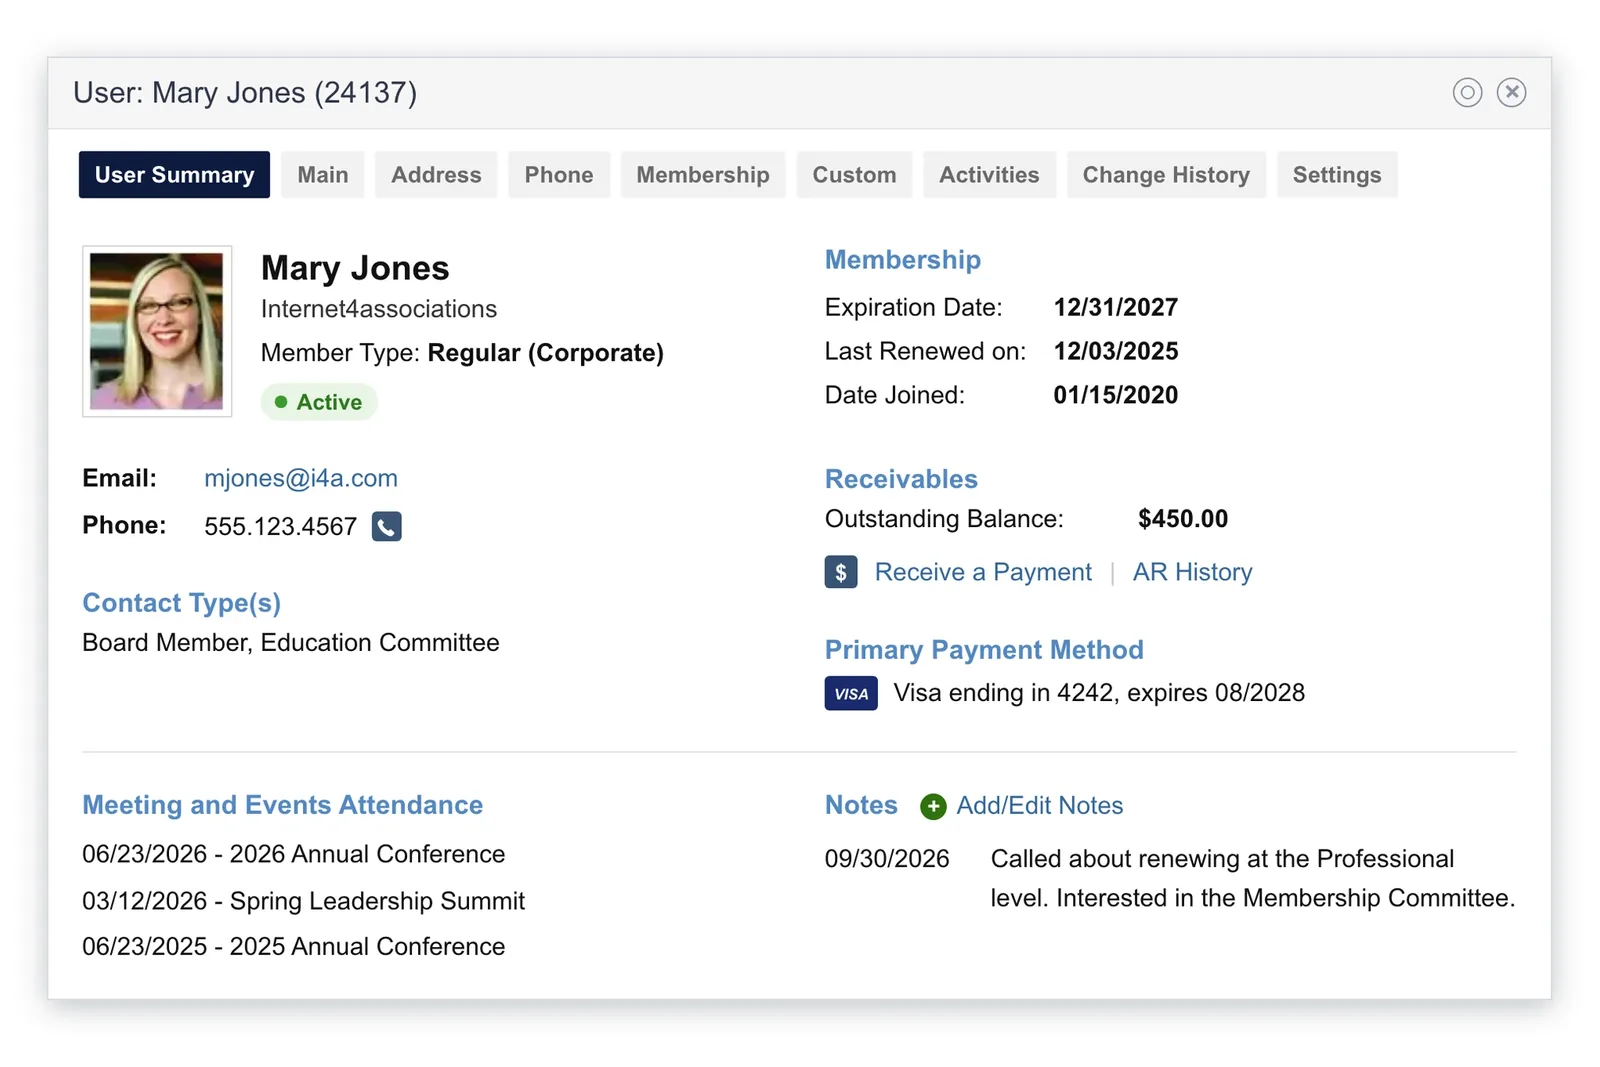This screenshot has width=1600, height=1067.
Task: Click the Regular (Corporate) member type
Action: click(x=546, y=353)
